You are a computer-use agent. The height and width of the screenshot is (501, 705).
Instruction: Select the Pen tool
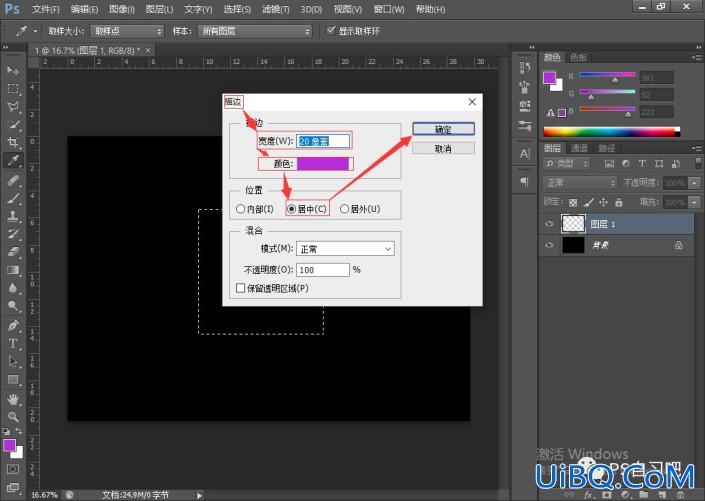point(13,325)
